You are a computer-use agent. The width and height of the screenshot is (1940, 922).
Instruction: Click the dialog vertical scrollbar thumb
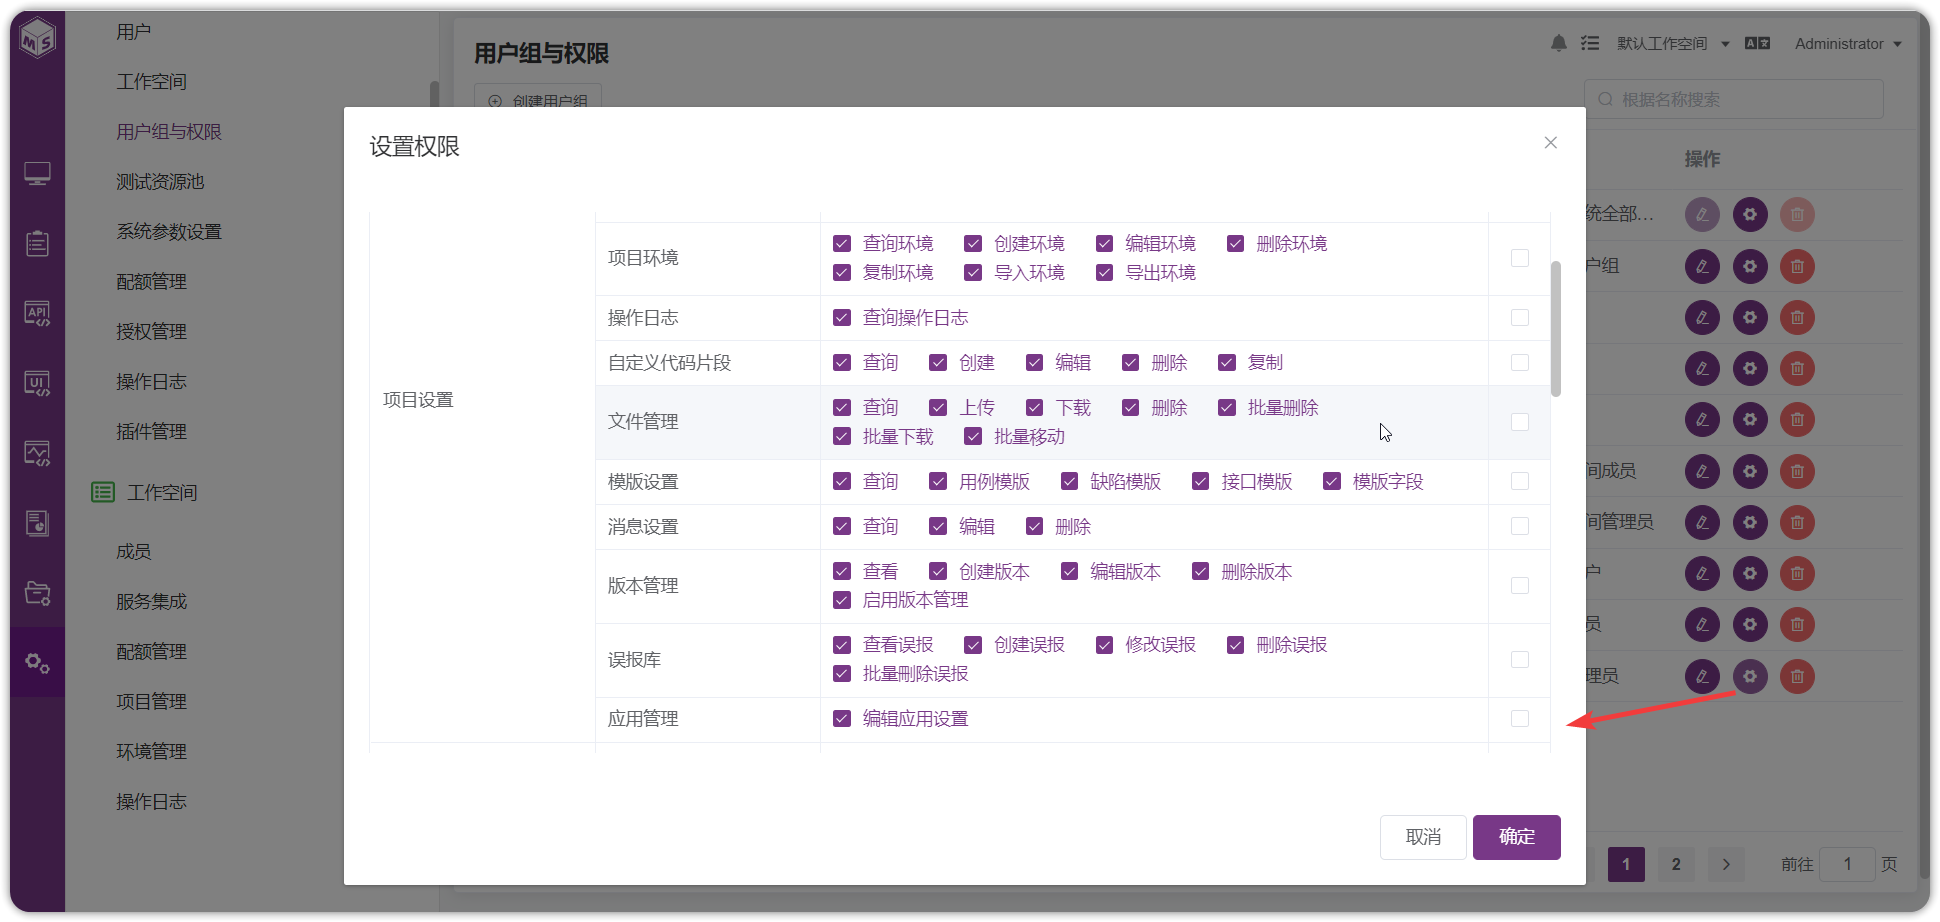click(1555, 329)
